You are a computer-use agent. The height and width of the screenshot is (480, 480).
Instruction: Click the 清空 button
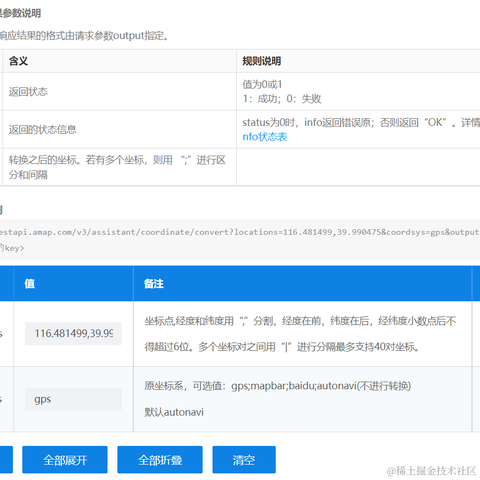(x=244, y=460)
